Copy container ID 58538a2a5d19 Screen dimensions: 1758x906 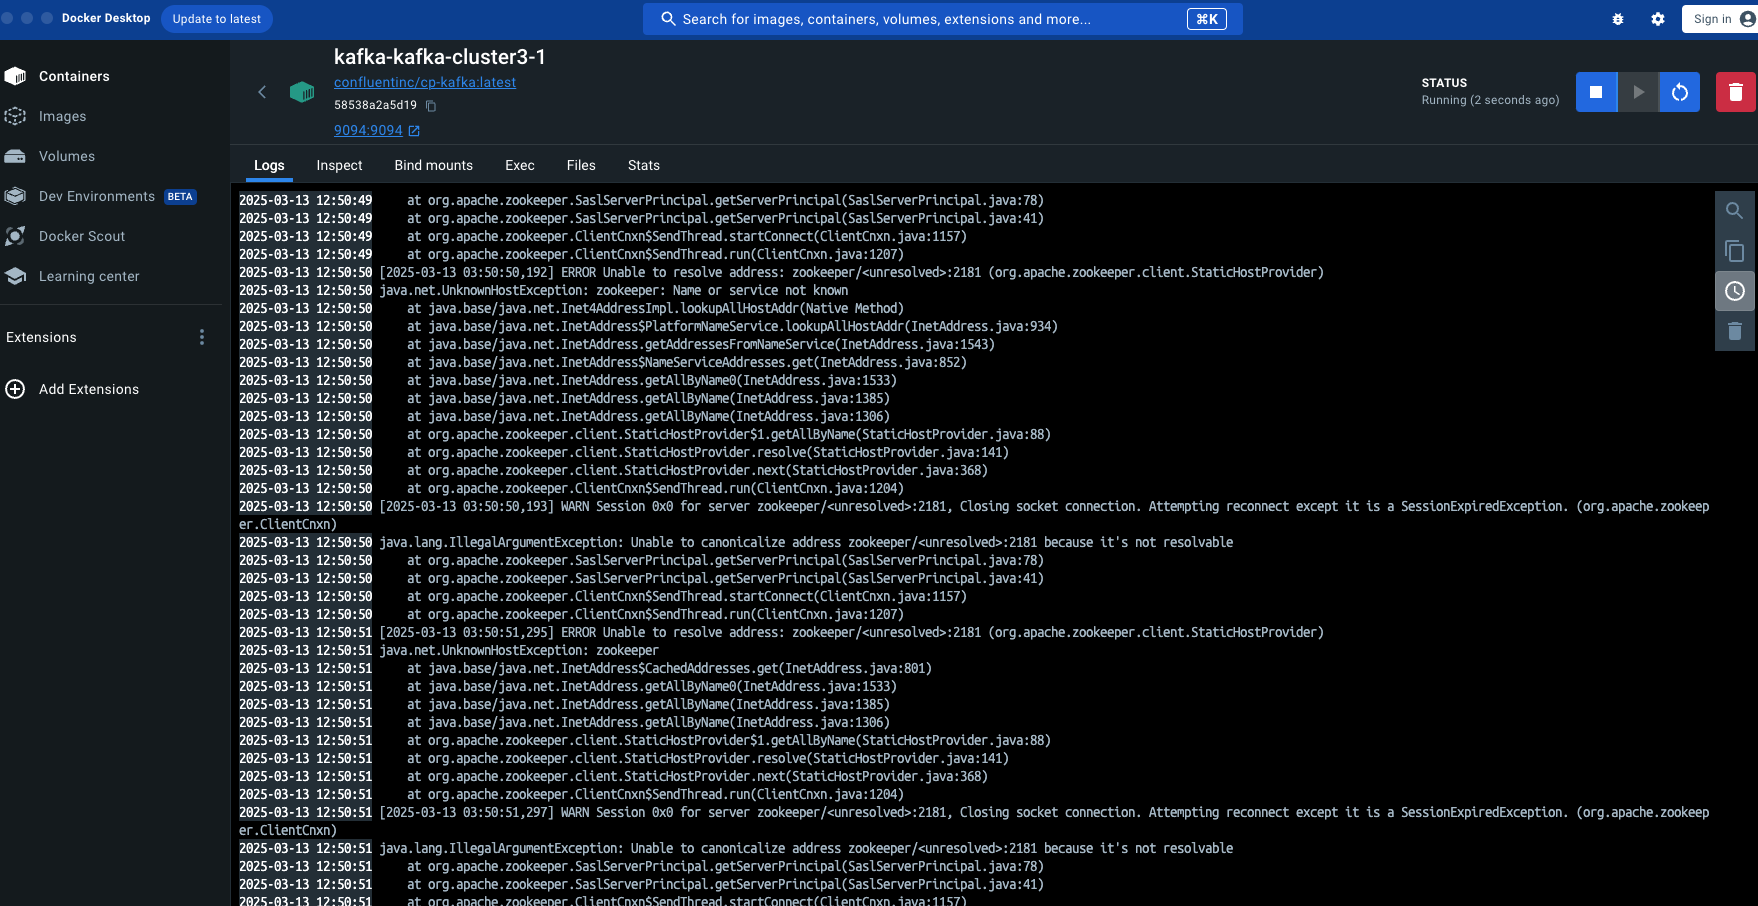431,105
